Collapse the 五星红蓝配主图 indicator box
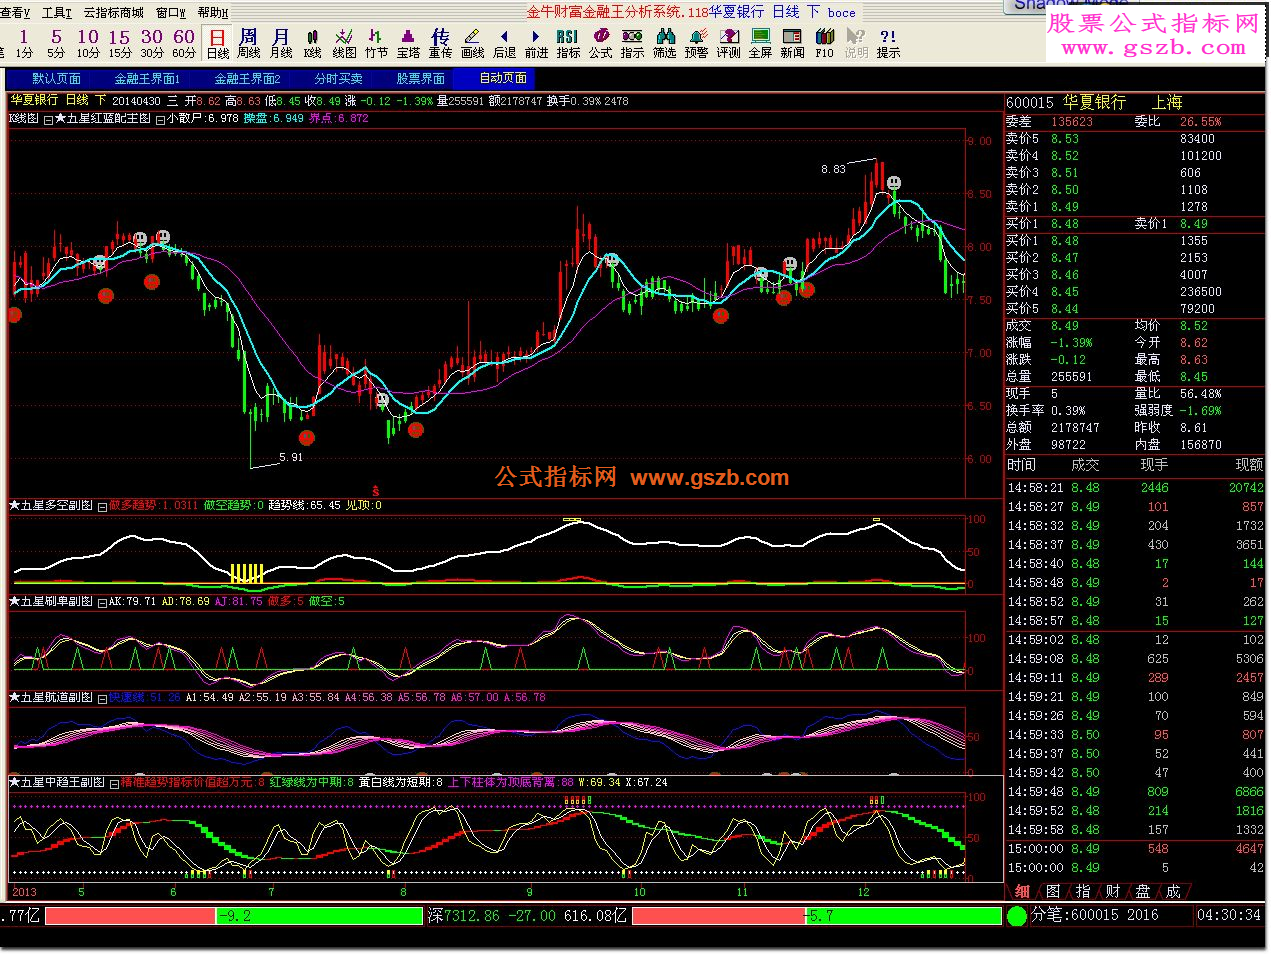The width and height of the screenshot is (1271, 954). click(x=48, y=119)
